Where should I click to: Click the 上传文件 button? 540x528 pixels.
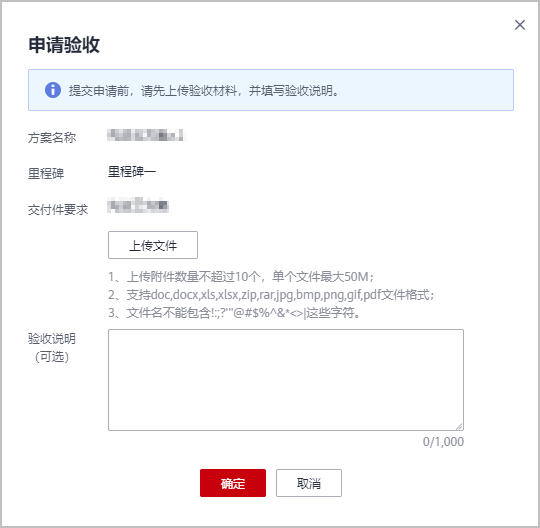click(153, 245)
